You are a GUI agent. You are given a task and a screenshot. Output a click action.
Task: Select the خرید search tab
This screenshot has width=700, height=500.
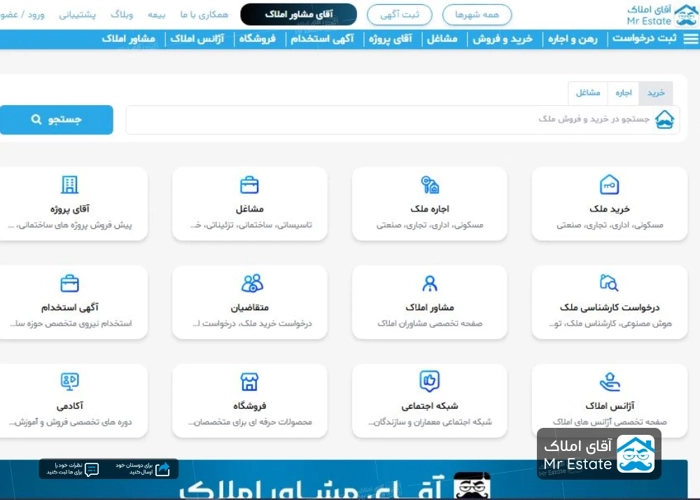coord(656,93)
